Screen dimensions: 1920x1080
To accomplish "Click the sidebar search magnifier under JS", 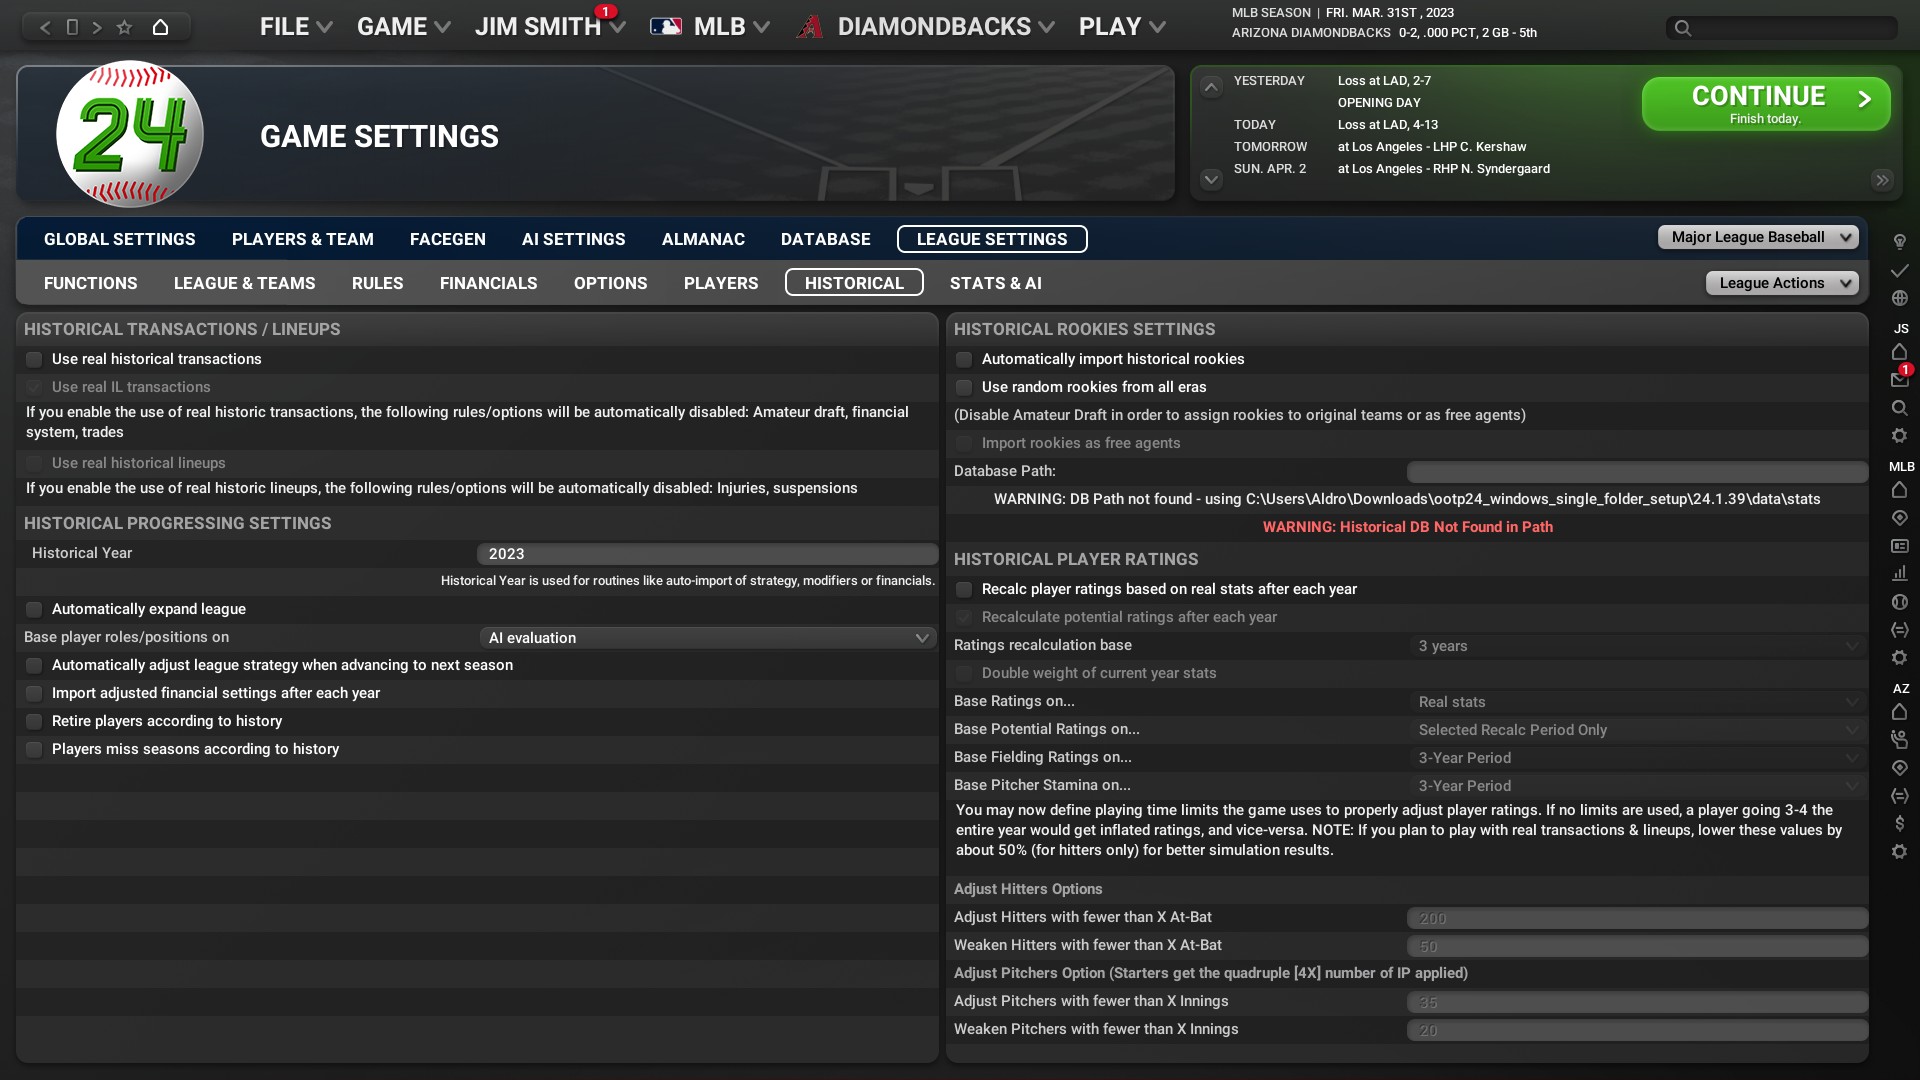I will (x=1899, y=408).
